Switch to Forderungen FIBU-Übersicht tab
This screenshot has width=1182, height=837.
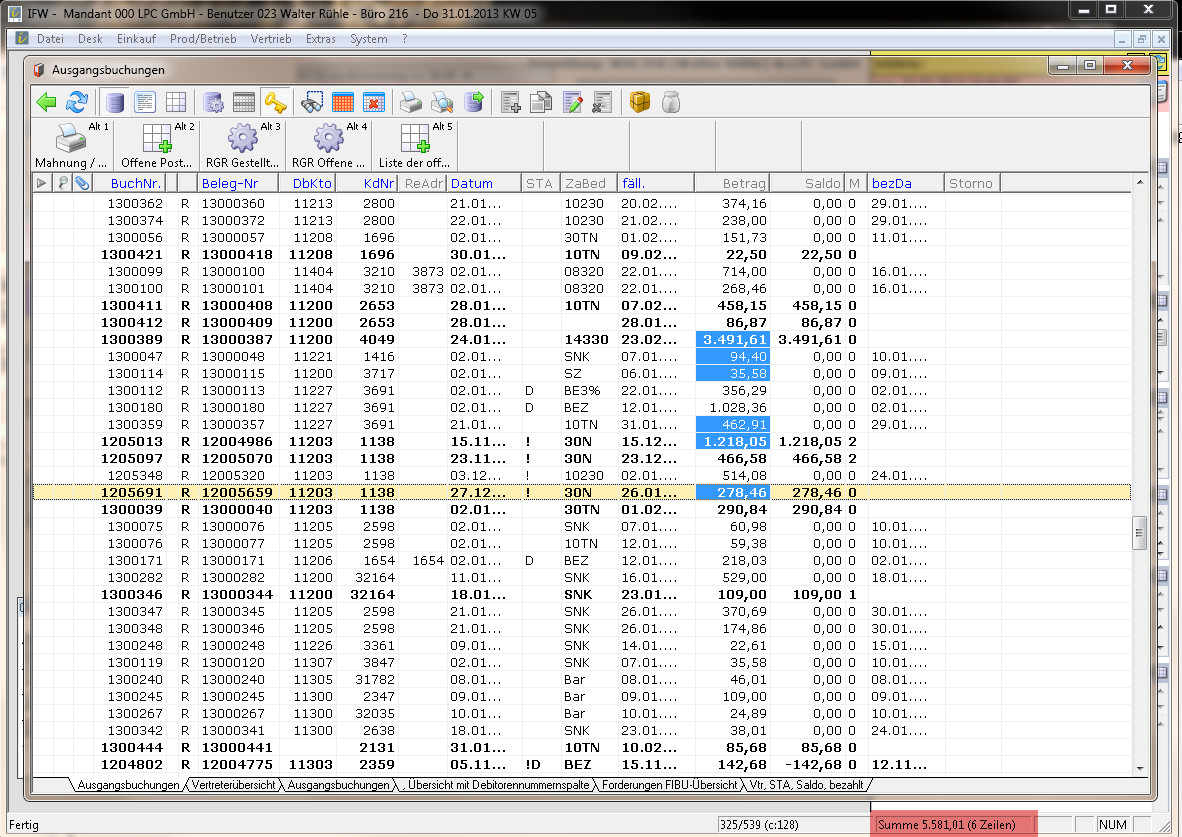(669, 786)
